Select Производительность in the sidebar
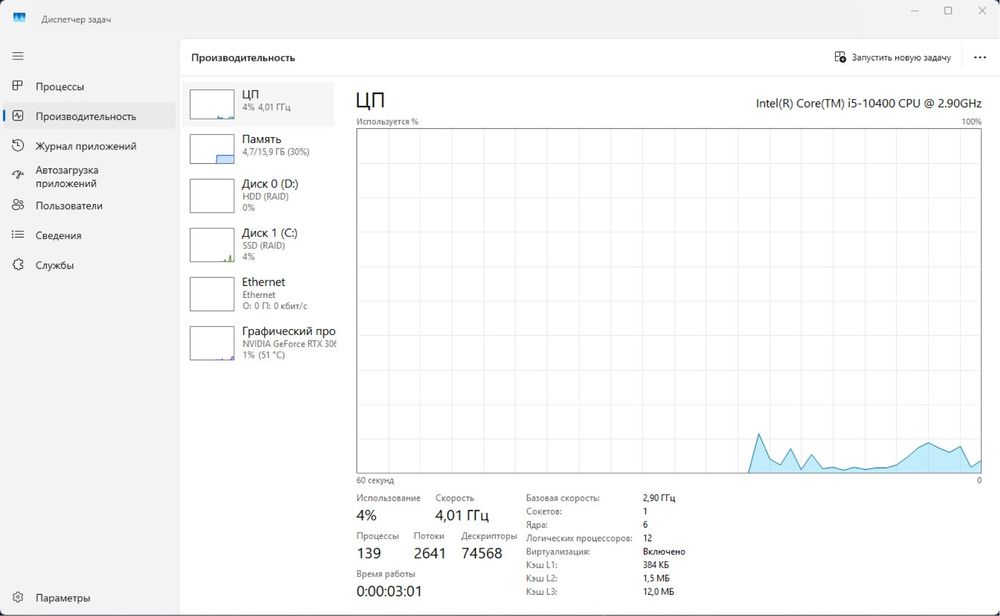The width and height of the screenshot is (1000, 616). [89, 116]
